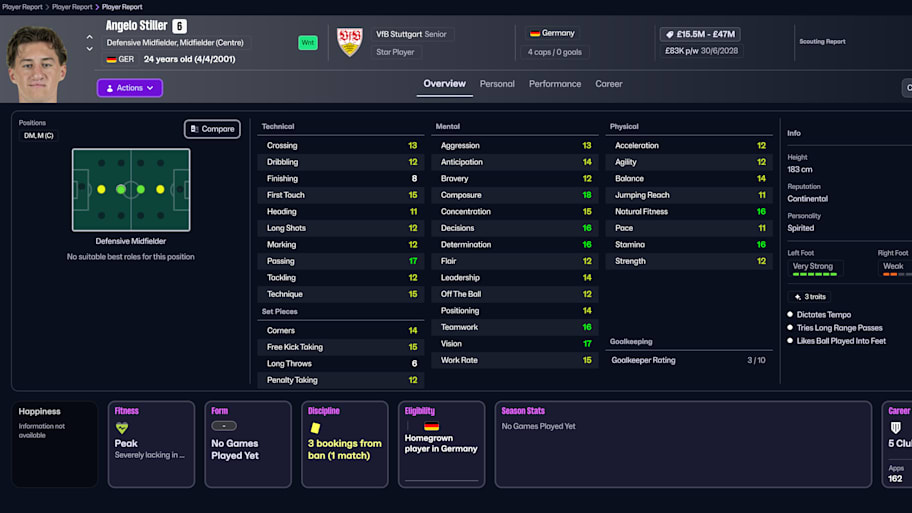The width and height of the screenshot is (912, 513).
Task: Click the Dictates Tempo trait
Action: click(x=824, y=315)
